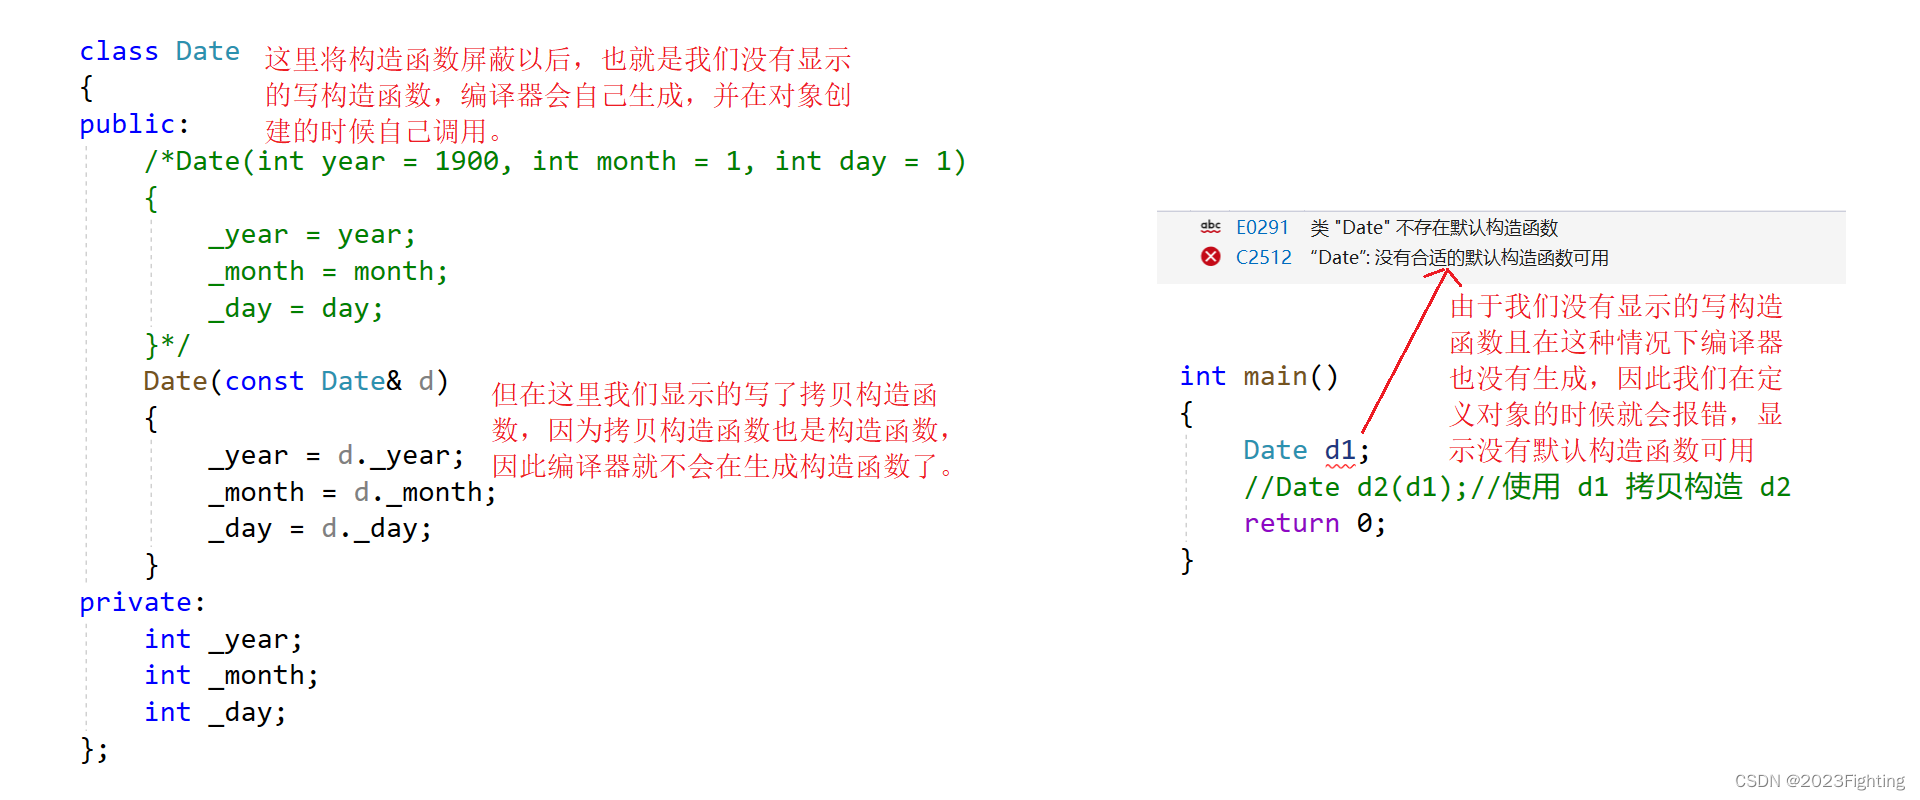
Task: Click the 'private:' access specifier
Action: [142, 603]
